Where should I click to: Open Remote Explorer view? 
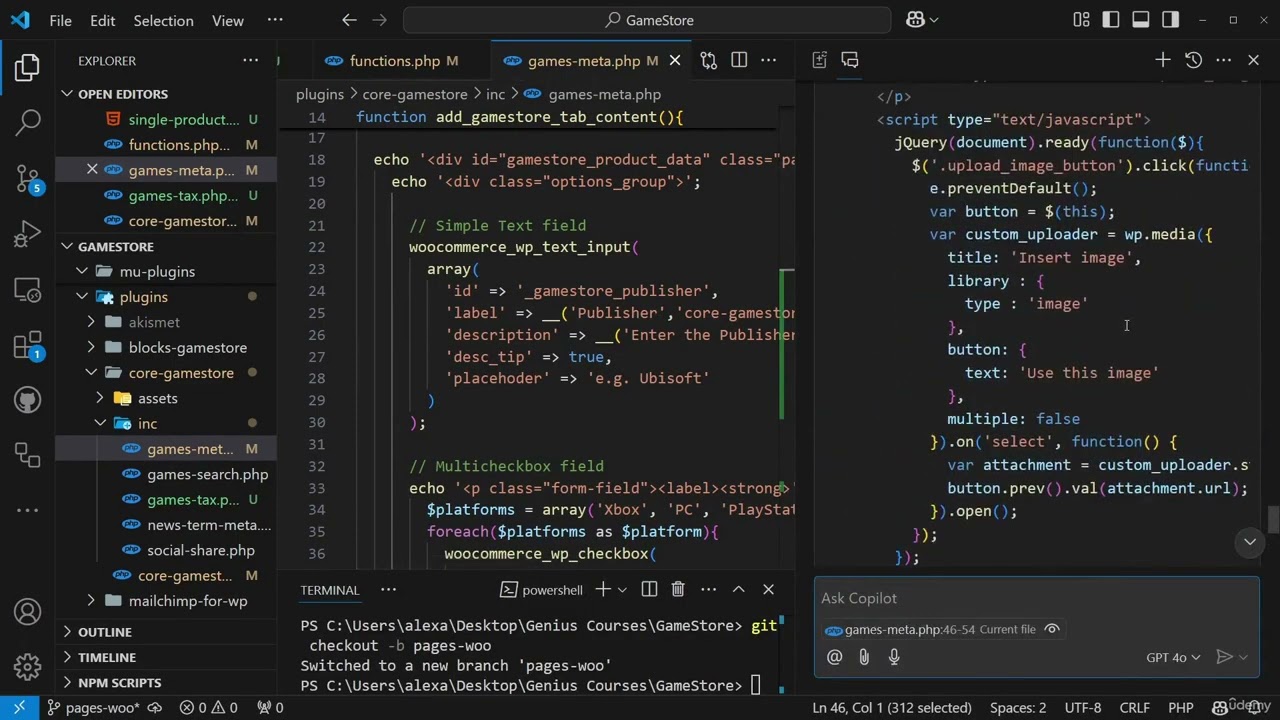[28, 290]
